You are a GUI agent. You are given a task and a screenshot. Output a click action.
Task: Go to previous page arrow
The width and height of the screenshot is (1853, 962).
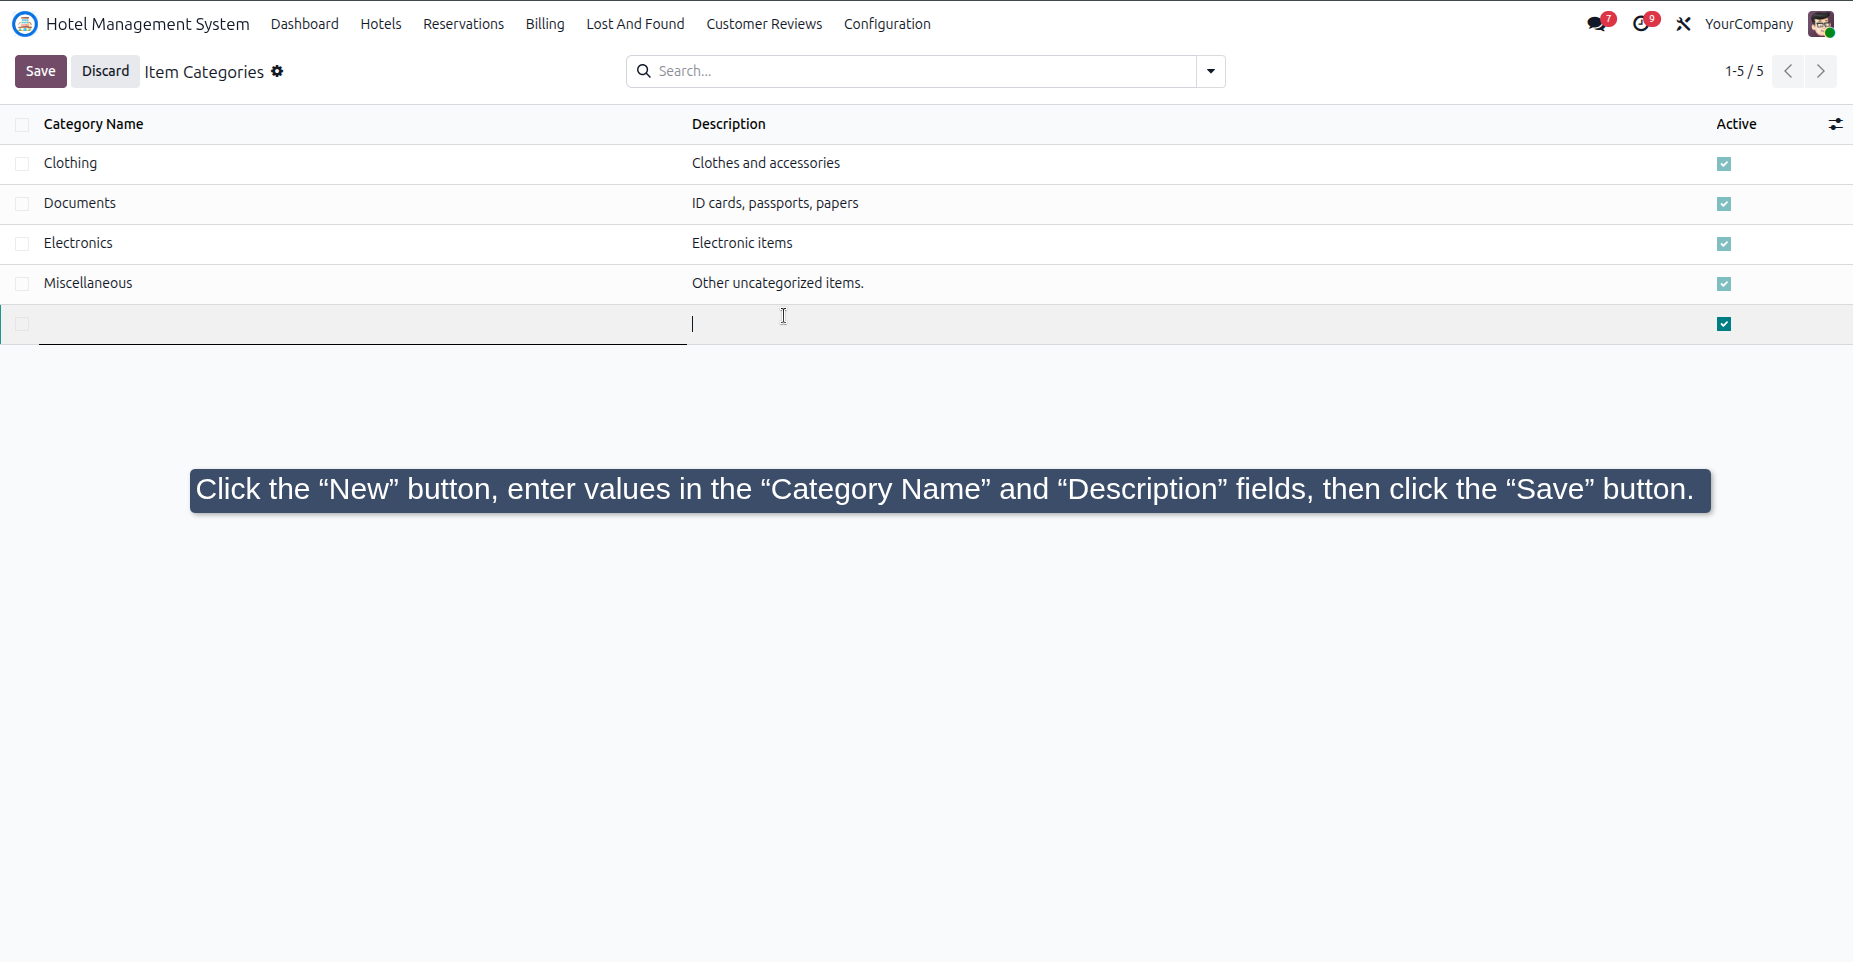pos(1788,71)
